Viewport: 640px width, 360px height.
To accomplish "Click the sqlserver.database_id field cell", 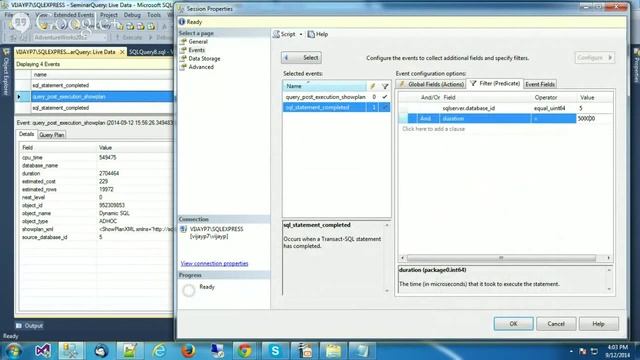I will (x=485, y=108).
